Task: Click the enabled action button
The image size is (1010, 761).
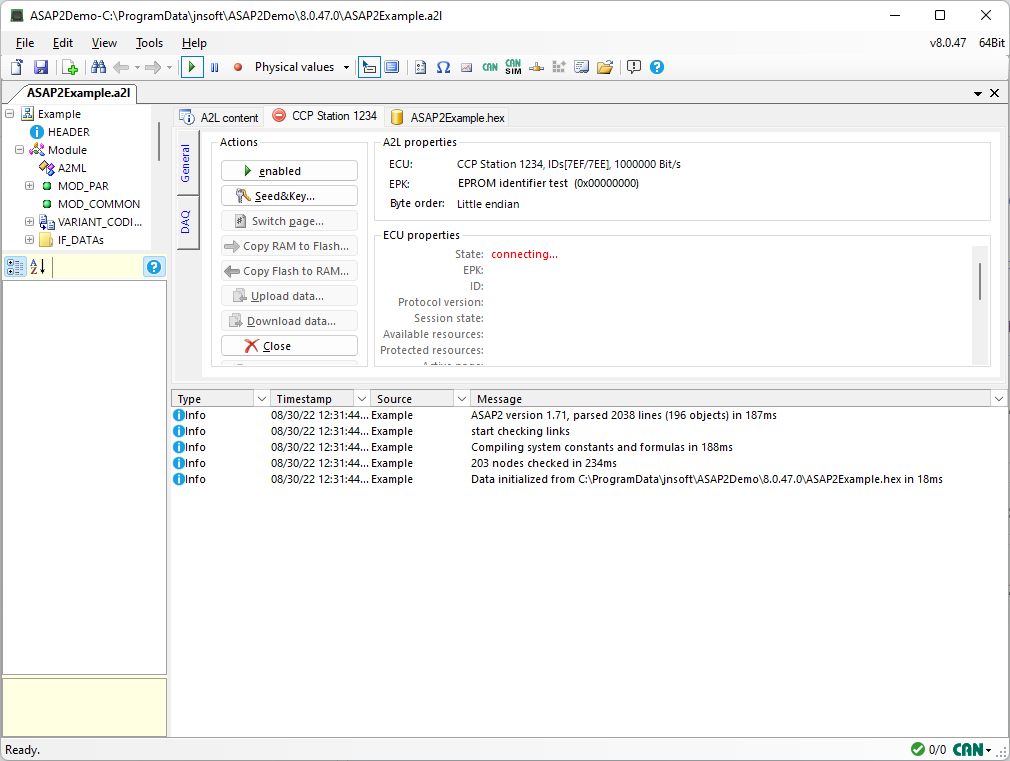Action: pos(289,171)
